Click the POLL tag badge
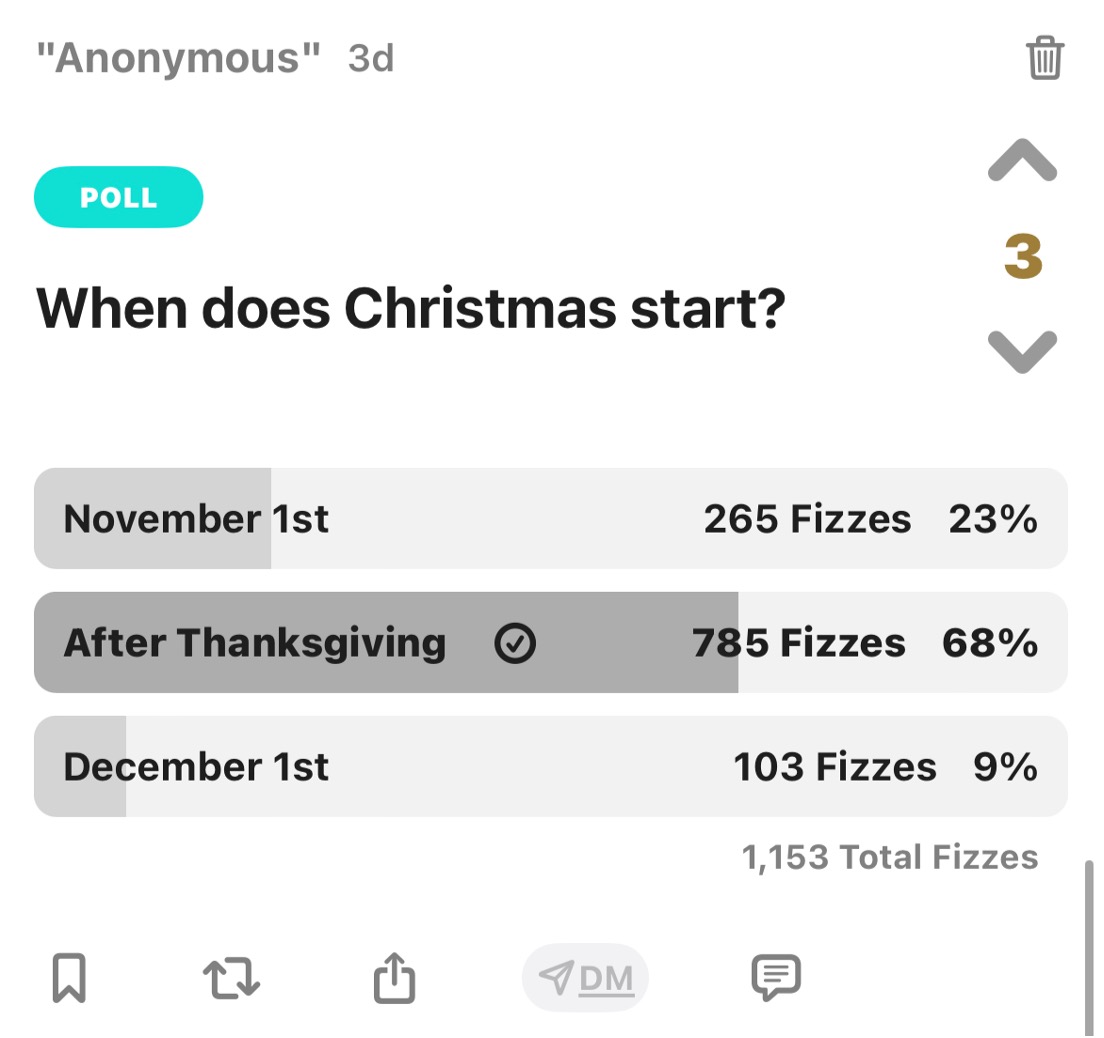The image size is (1104, 1038). [118, 197]
